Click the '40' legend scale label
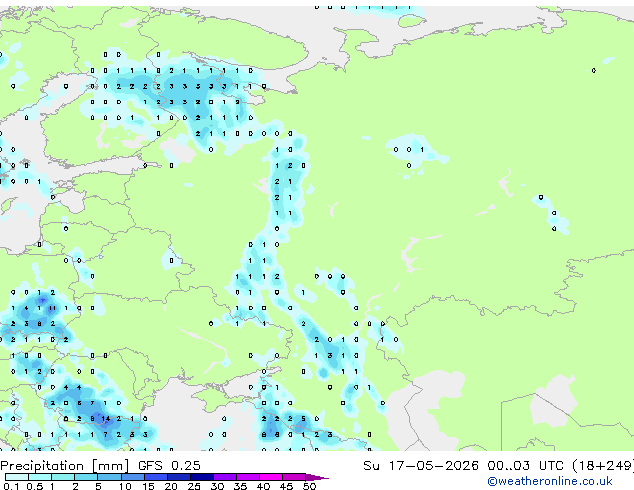 263,486
